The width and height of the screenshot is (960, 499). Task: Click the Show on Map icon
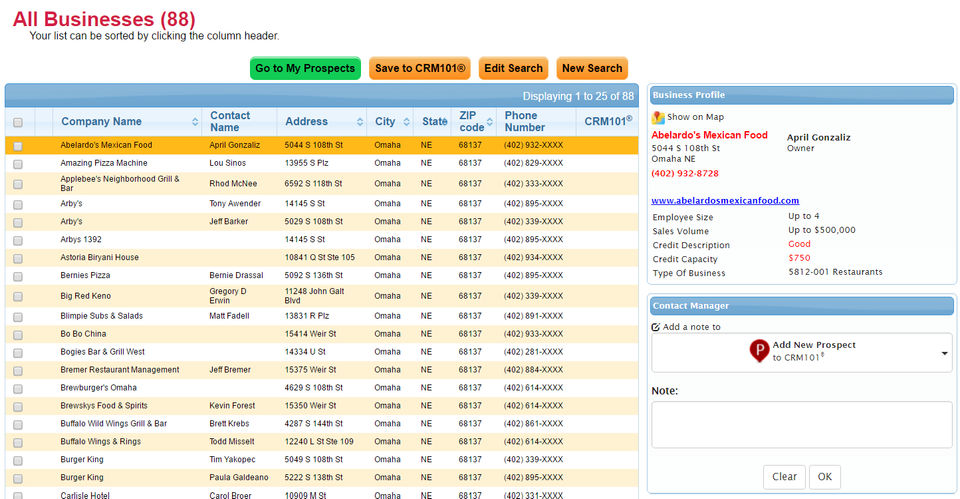[x=658, y=117]
